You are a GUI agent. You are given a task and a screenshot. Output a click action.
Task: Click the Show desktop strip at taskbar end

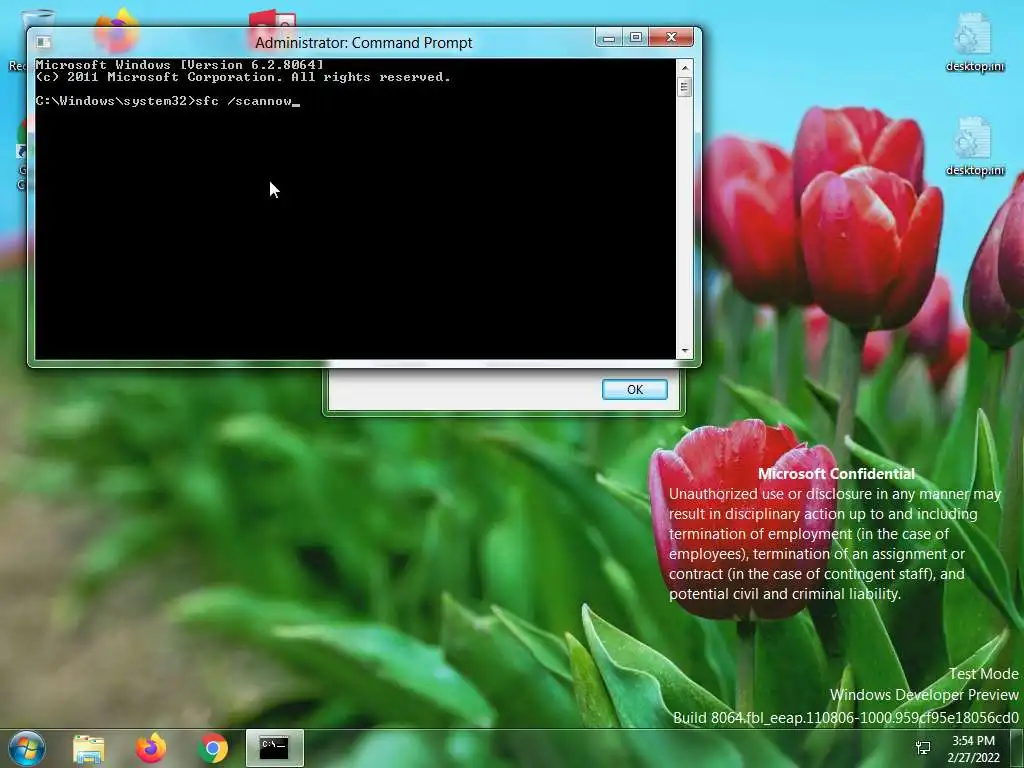(1017, 748)
